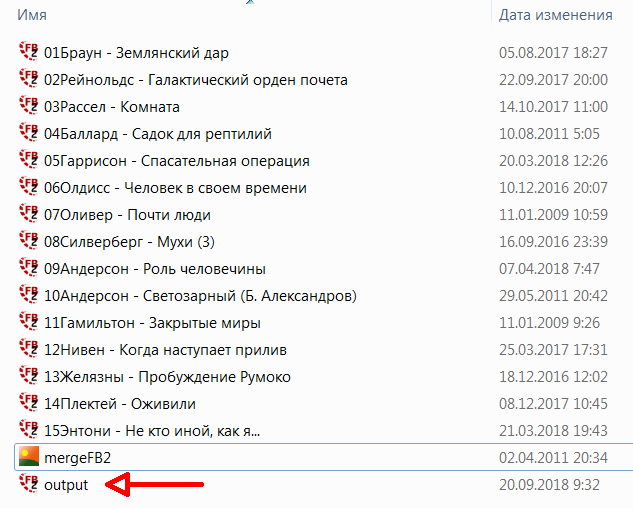Select file 03Рассел - Комната
Image resolution: width=633 pixels, height=508 pixels.
coord(112,107)
